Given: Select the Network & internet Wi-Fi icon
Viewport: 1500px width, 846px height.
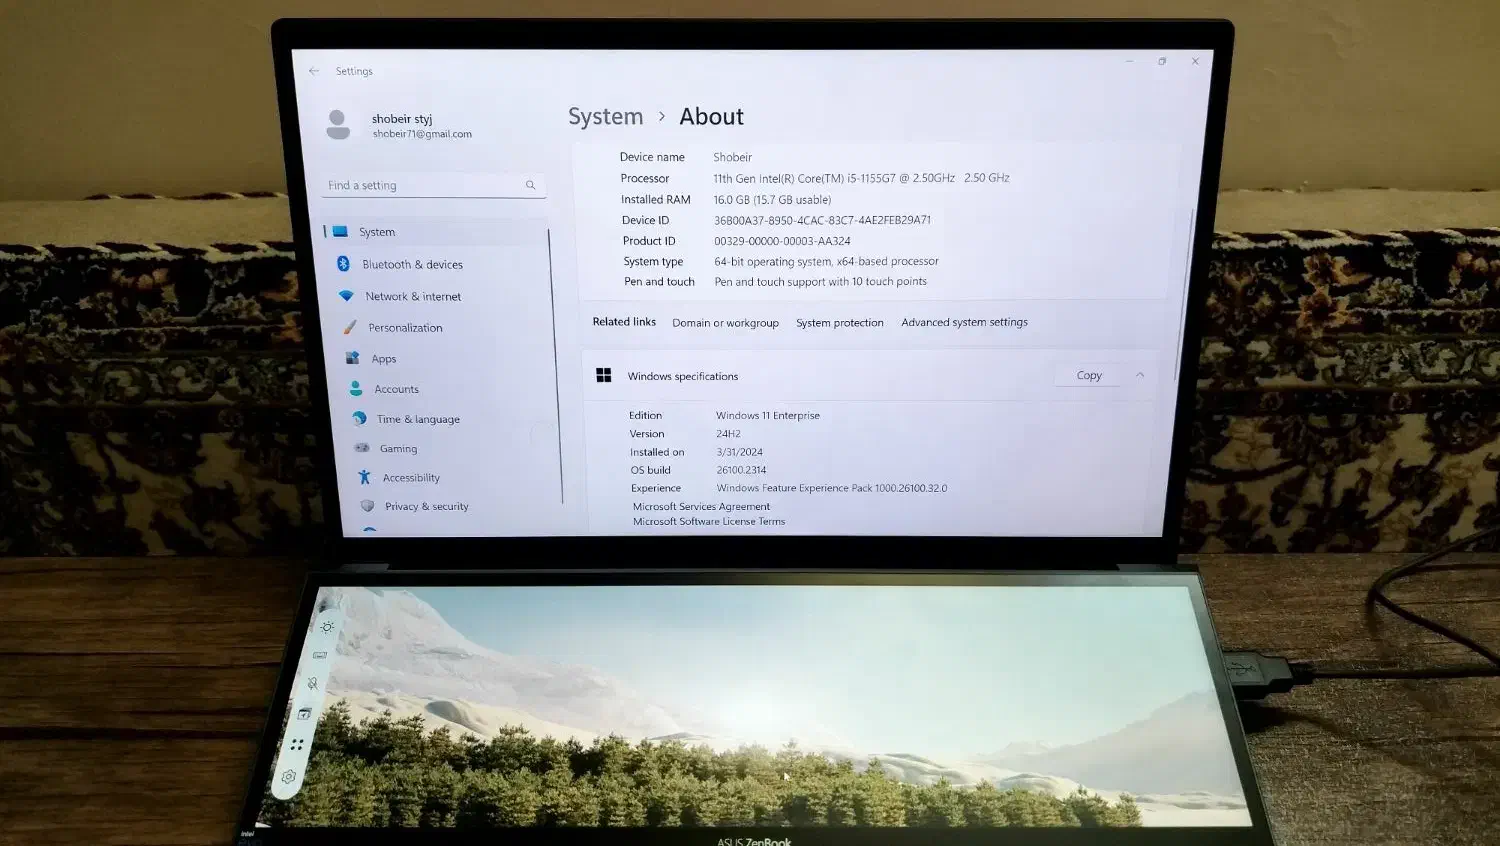Looking at the screenshot, I should coord(346,296).
